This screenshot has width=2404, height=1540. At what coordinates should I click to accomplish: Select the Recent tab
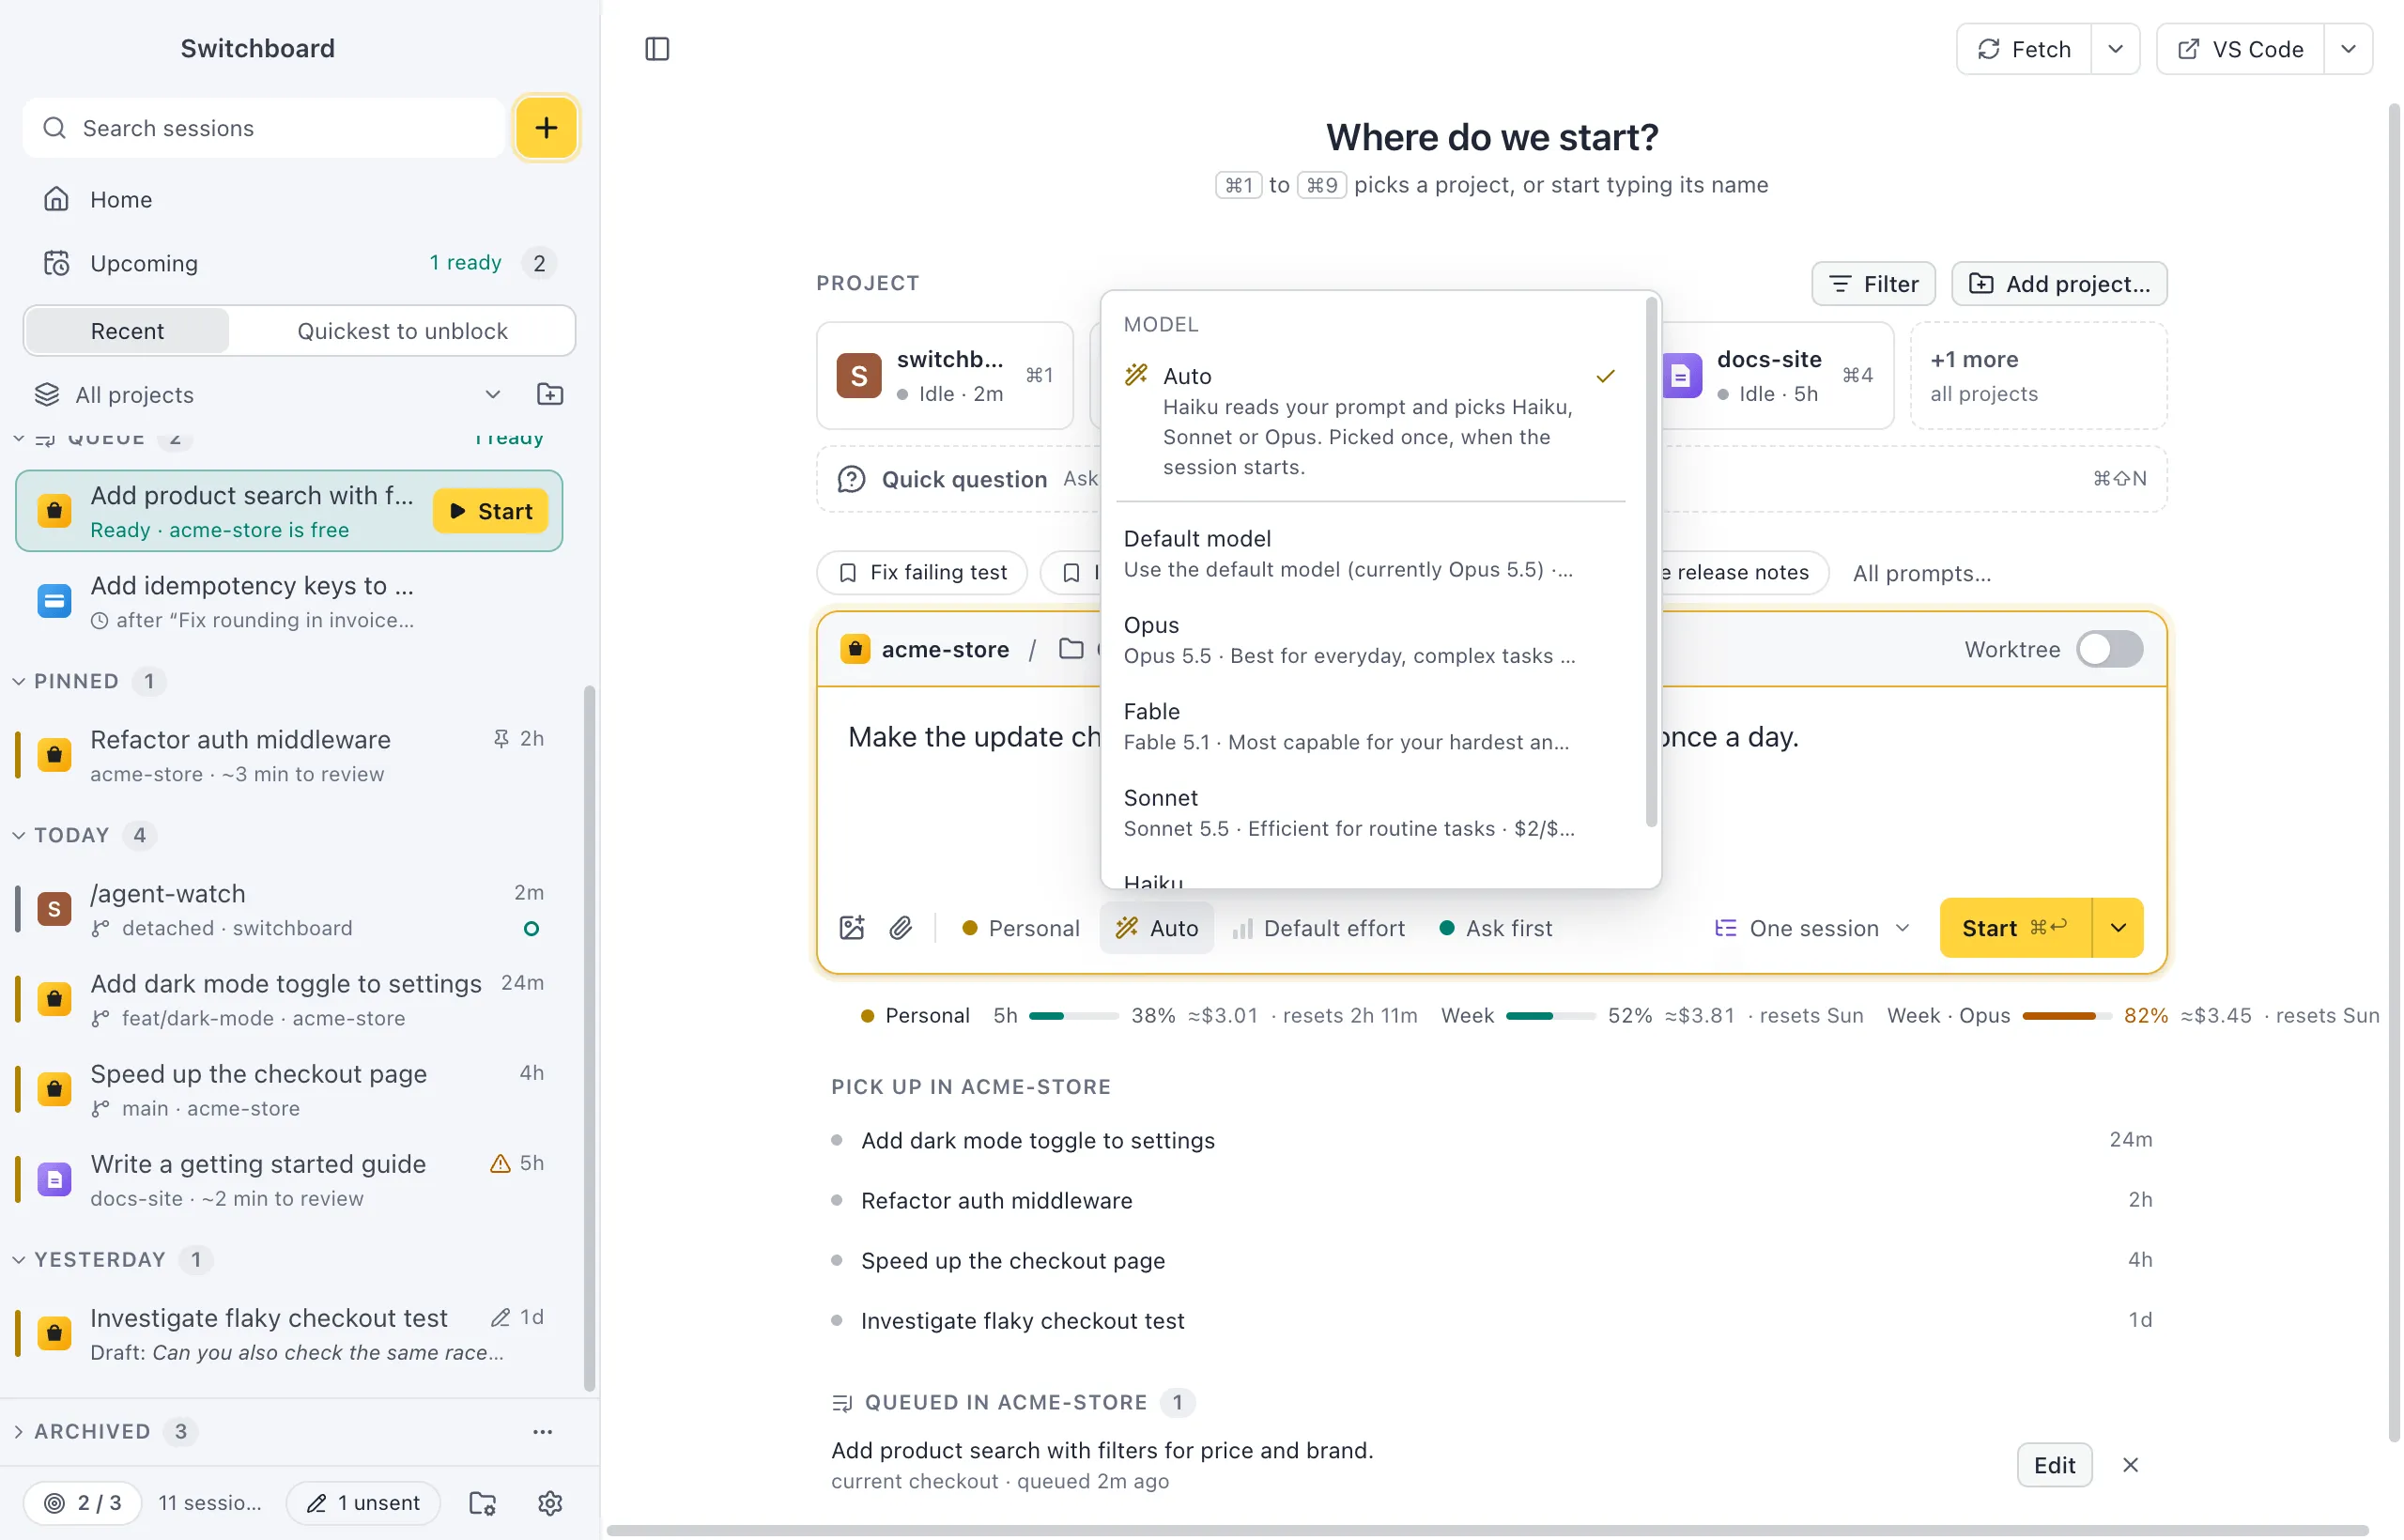(127, 331)
